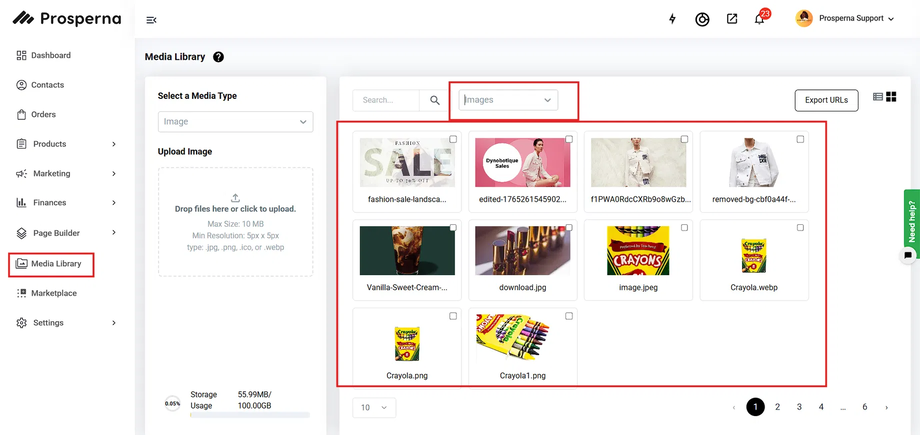Select checkbox on Crayola.png card
The height and width of the screenshot is (435, 920).
(453, 316)
